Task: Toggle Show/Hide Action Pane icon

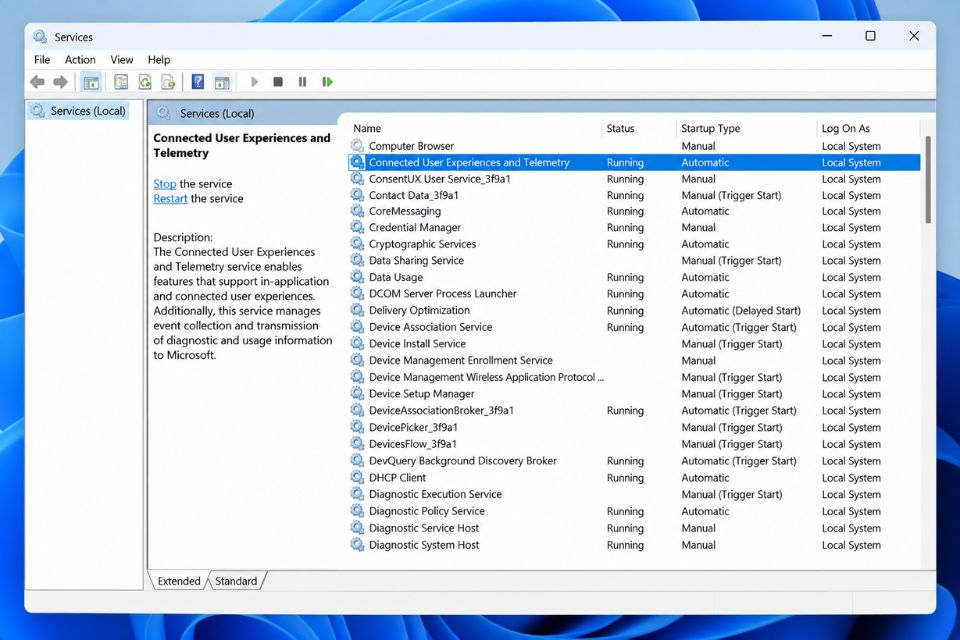Action: (x=222, y=81)
